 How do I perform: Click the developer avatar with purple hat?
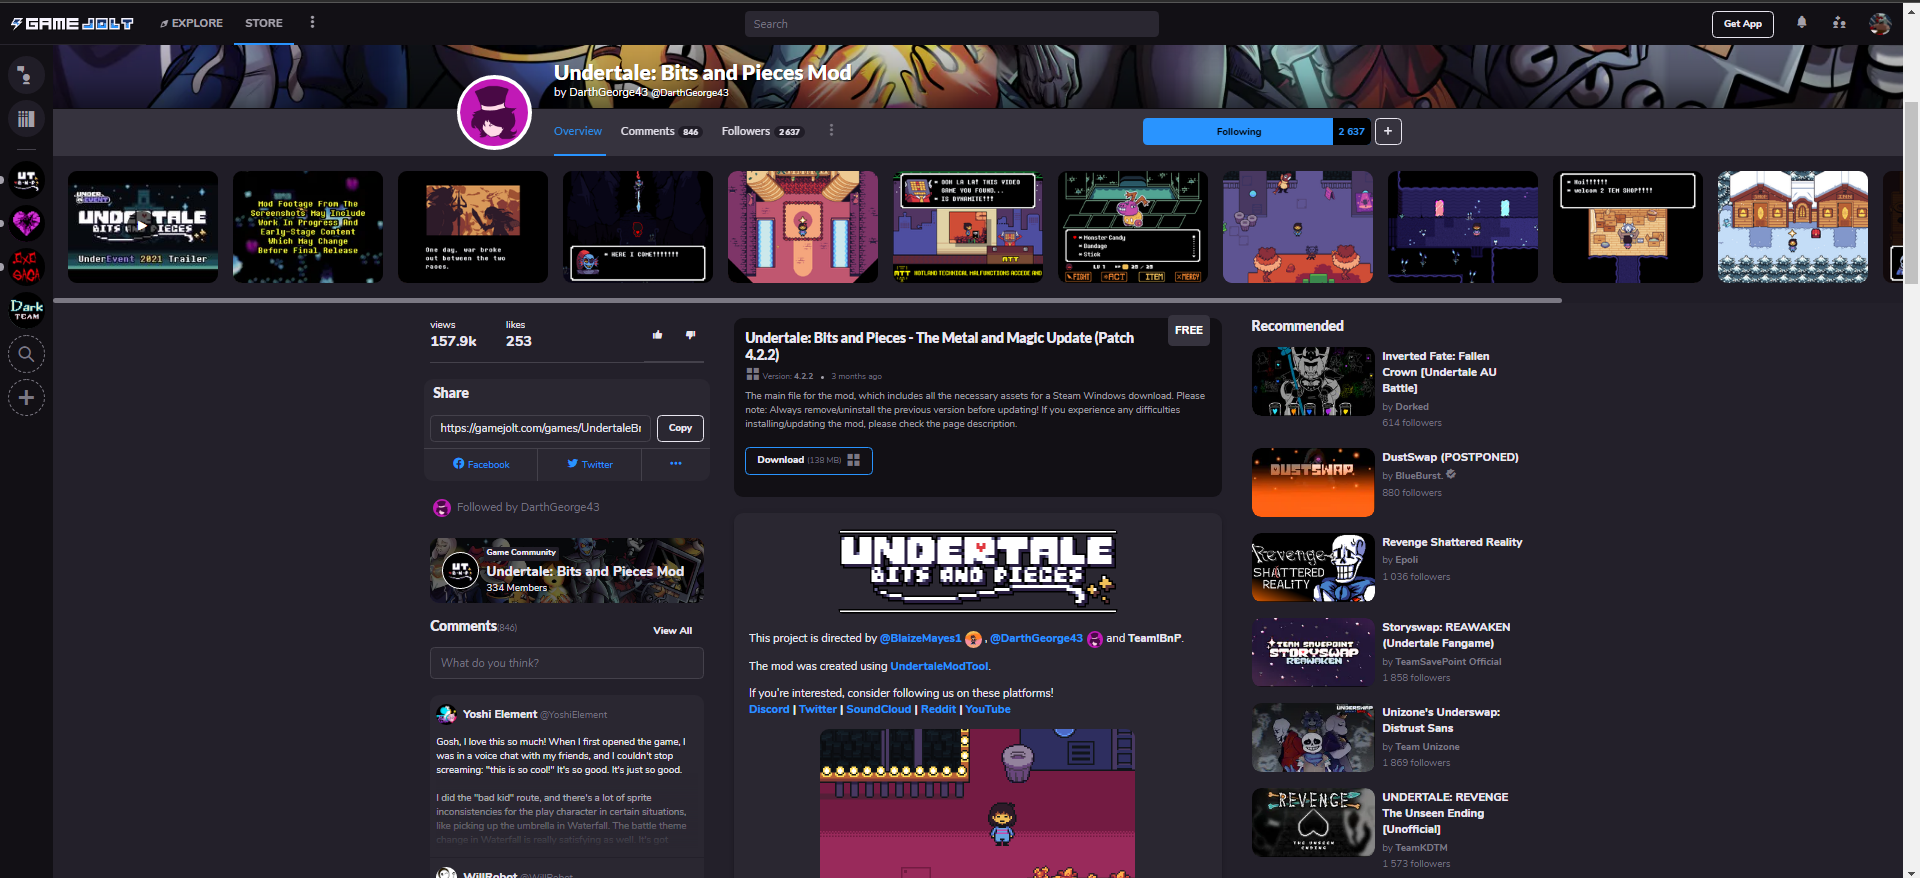(x=494, y=112)
